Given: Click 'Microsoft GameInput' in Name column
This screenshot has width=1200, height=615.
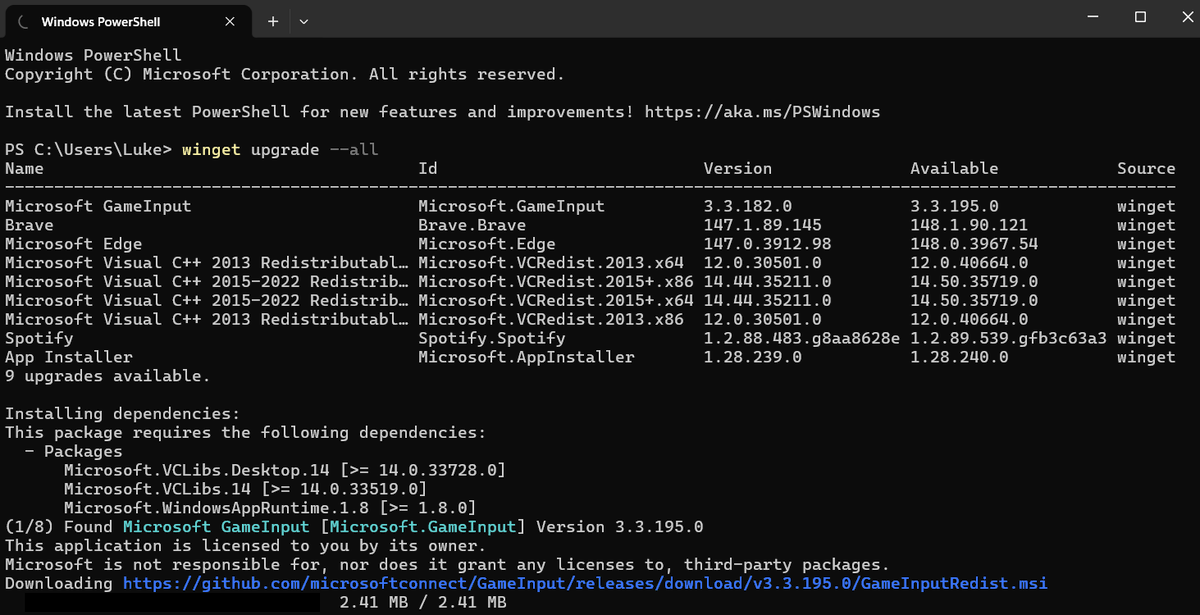Looking at the screenshot, I should tap(98, 207).
